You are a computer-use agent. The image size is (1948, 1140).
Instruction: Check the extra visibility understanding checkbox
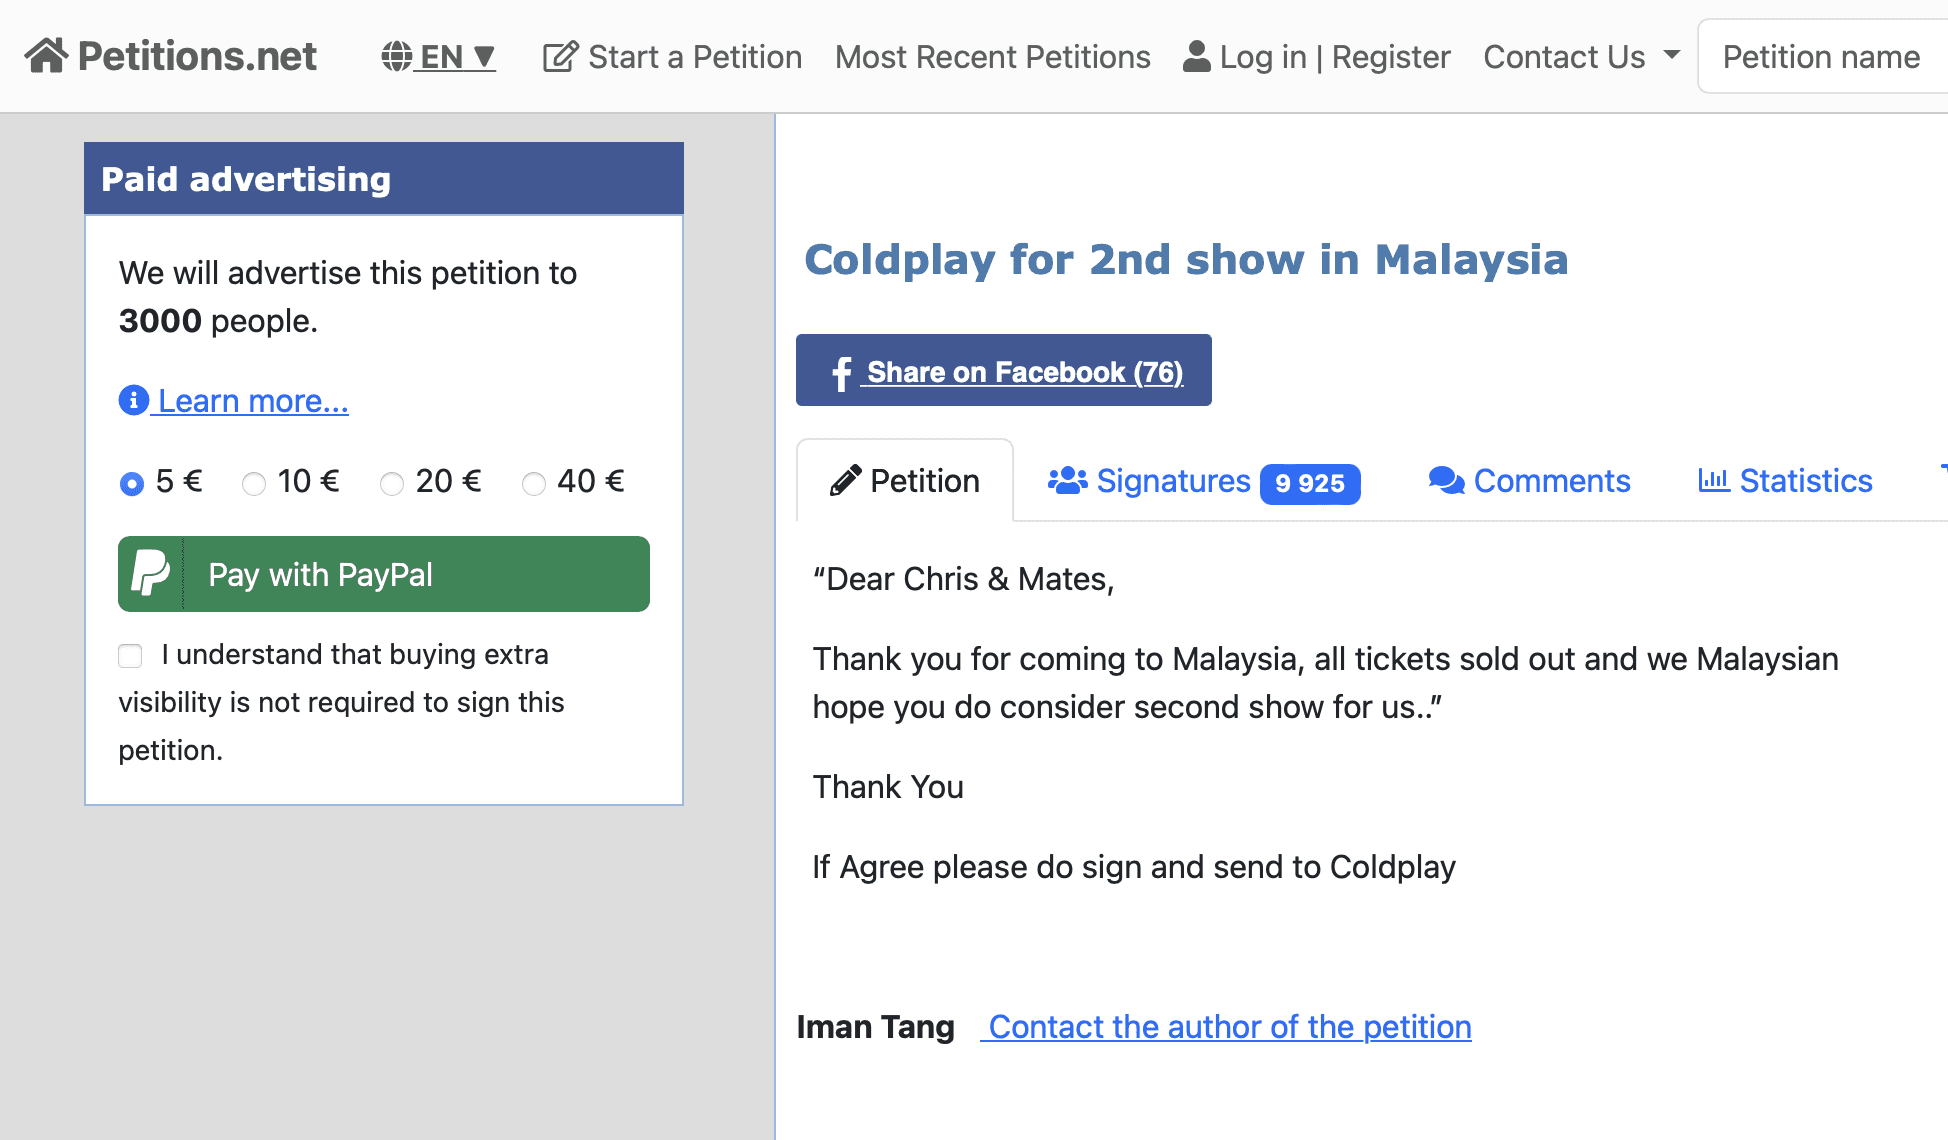(x=130, y=656)
